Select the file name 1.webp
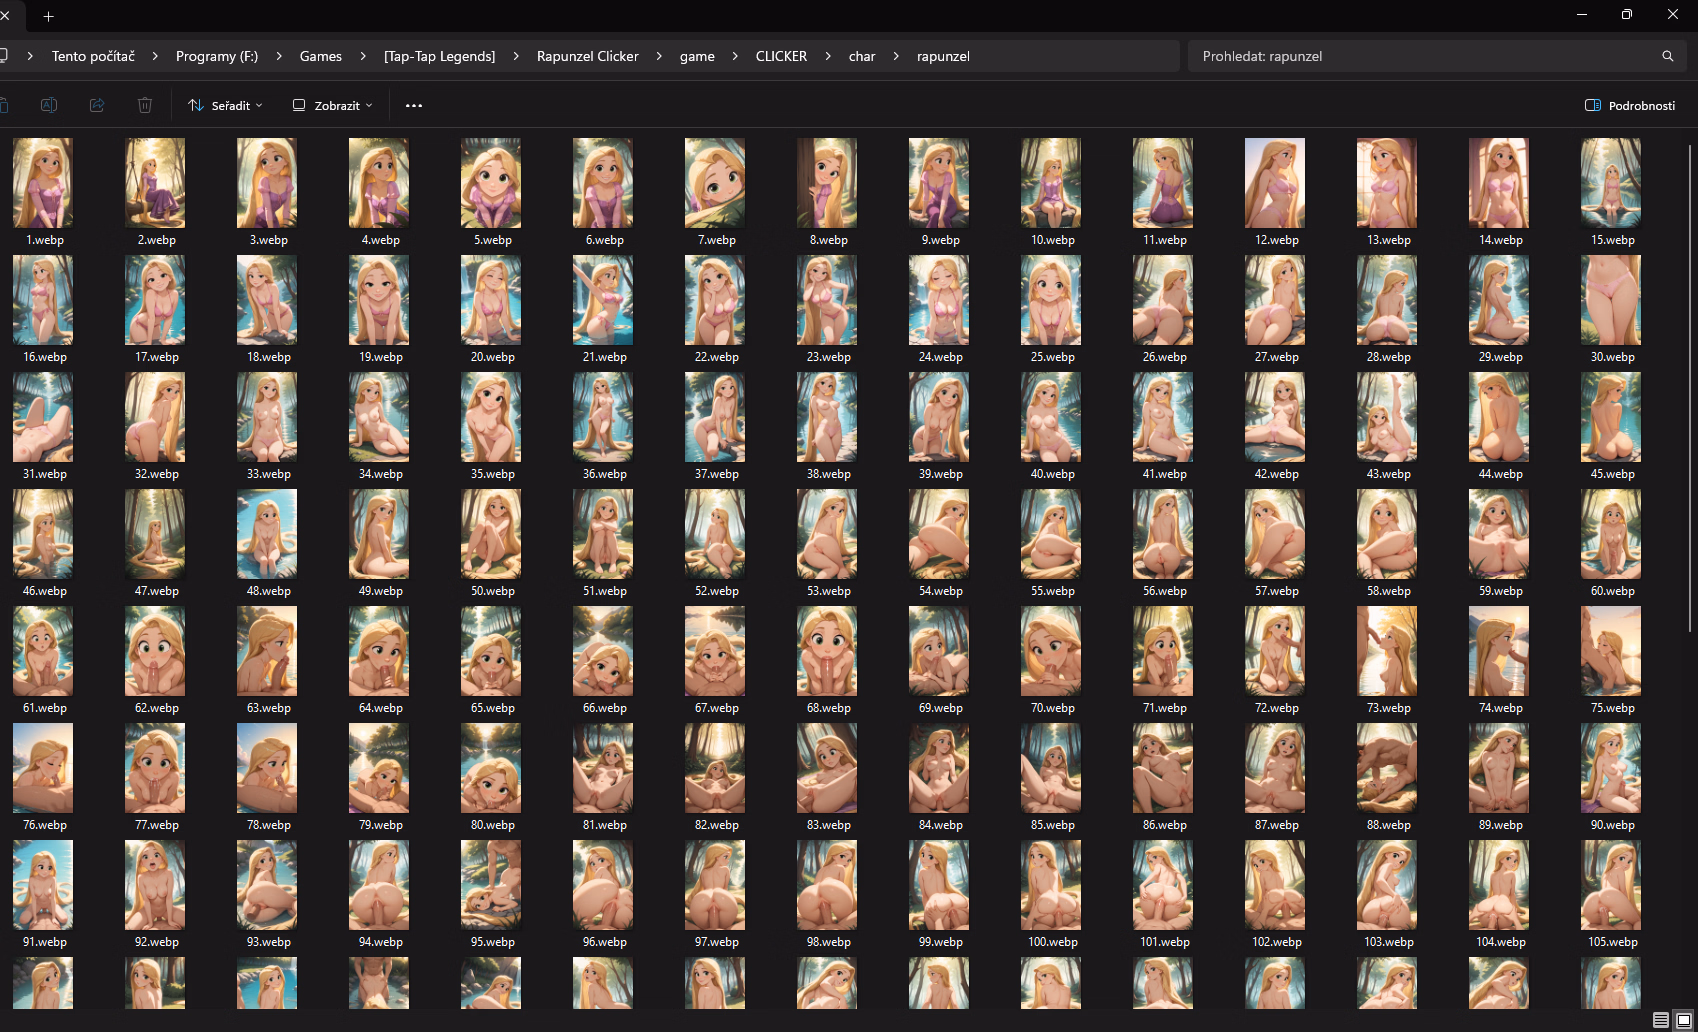The height and width of the screenshot is (1032, 1698). pyautogui.click(x=45, y=240)
